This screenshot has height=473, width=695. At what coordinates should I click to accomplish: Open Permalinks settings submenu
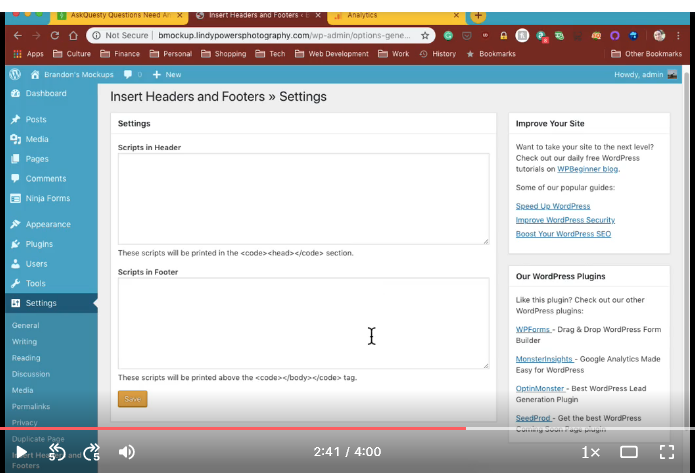[31, 407]
